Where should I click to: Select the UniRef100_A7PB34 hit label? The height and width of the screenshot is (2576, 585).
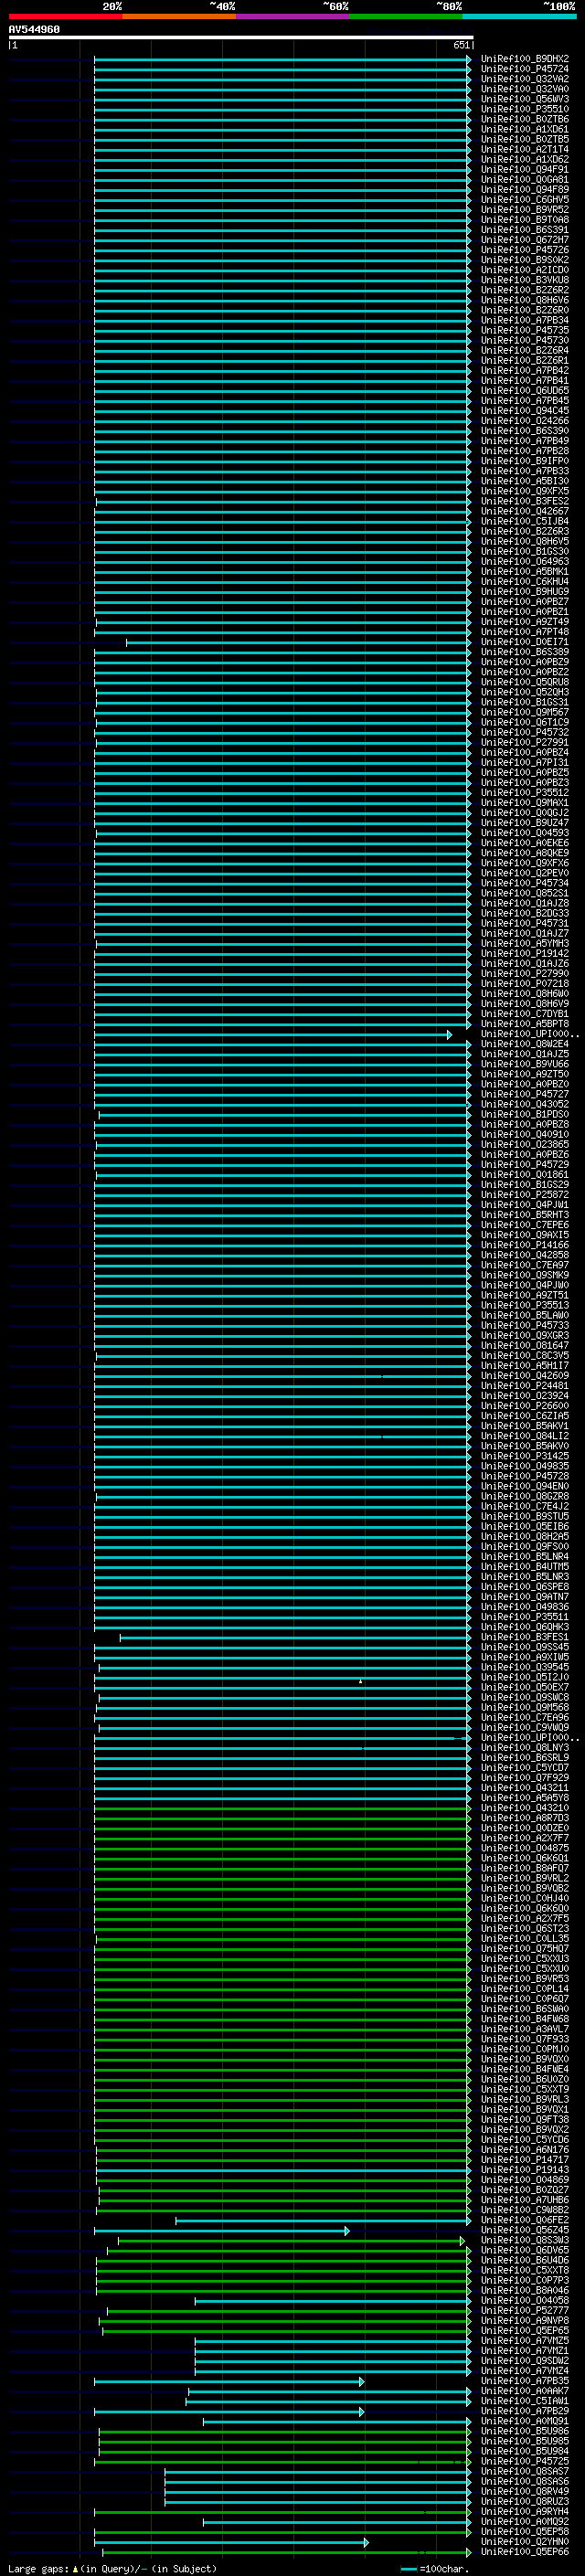coord(524,320)
